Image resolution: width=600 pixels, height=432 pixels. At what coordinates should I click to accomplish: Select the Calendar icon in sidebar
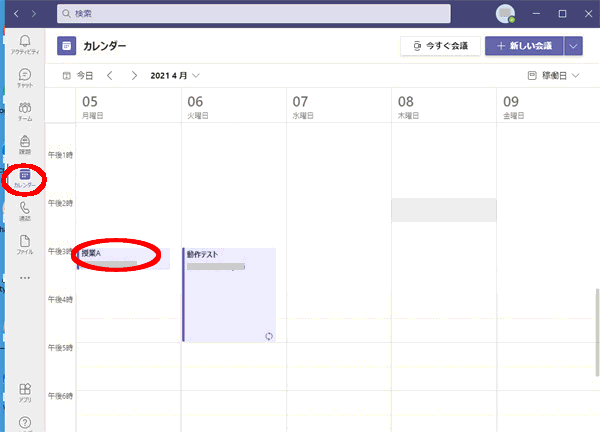(x=25, y=179)
